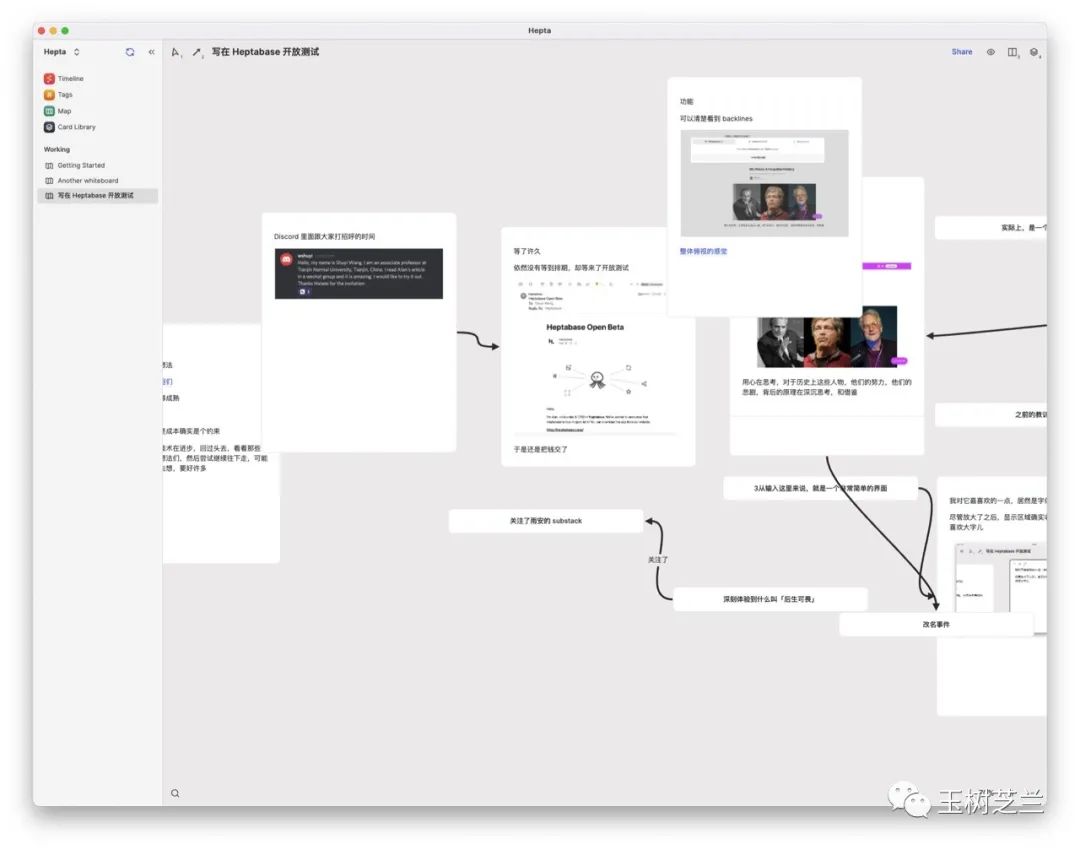Select the card 3从输入这里来说
Viewport: 1080px width, 850px height.
820,488
